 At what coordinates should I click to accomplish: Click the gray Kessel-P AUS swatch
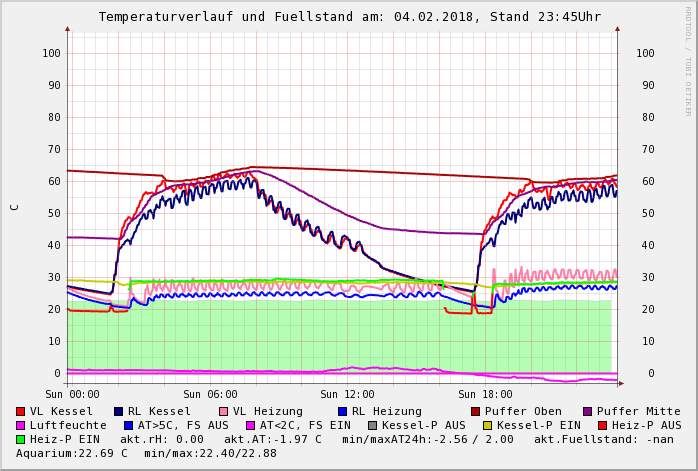pyautogui.click(x=373, y=425)
